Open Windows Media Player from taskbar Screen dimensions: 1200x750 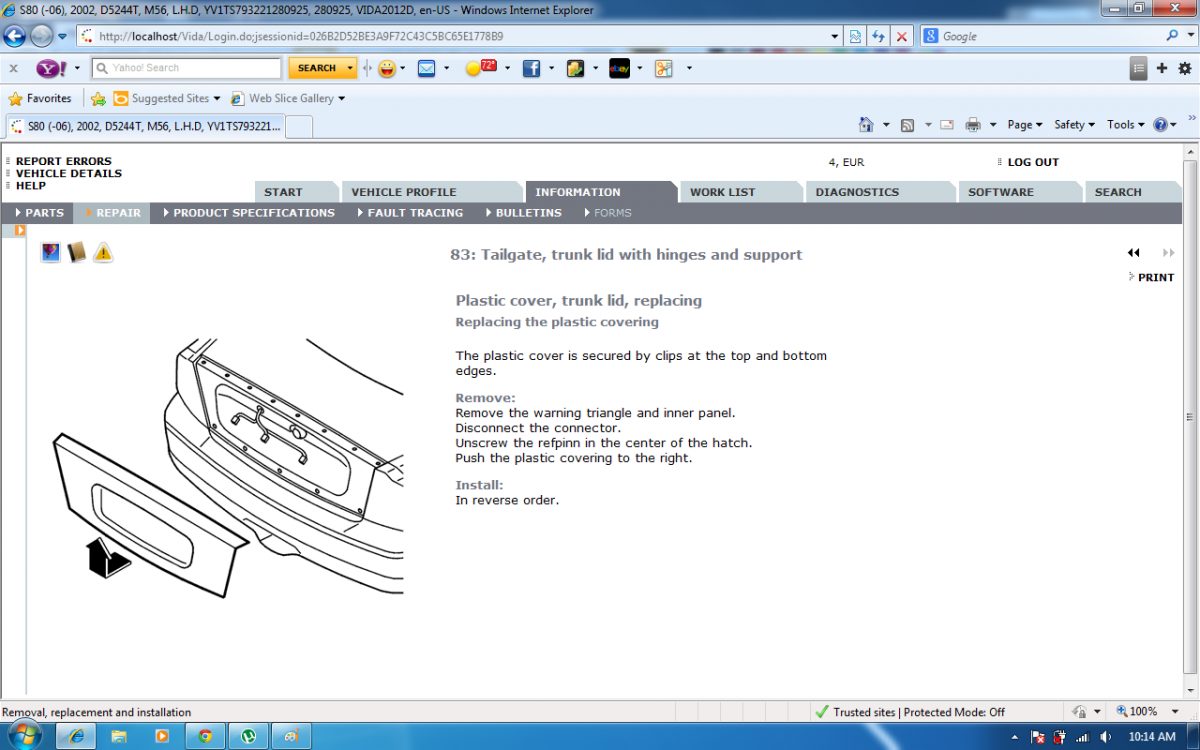162,736
